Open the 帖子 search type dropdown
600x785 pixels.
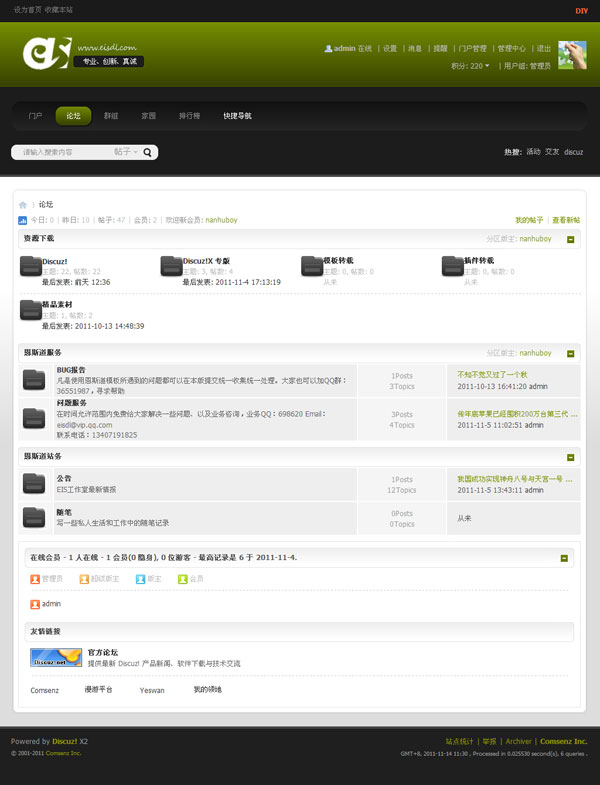tap(126, 152)
